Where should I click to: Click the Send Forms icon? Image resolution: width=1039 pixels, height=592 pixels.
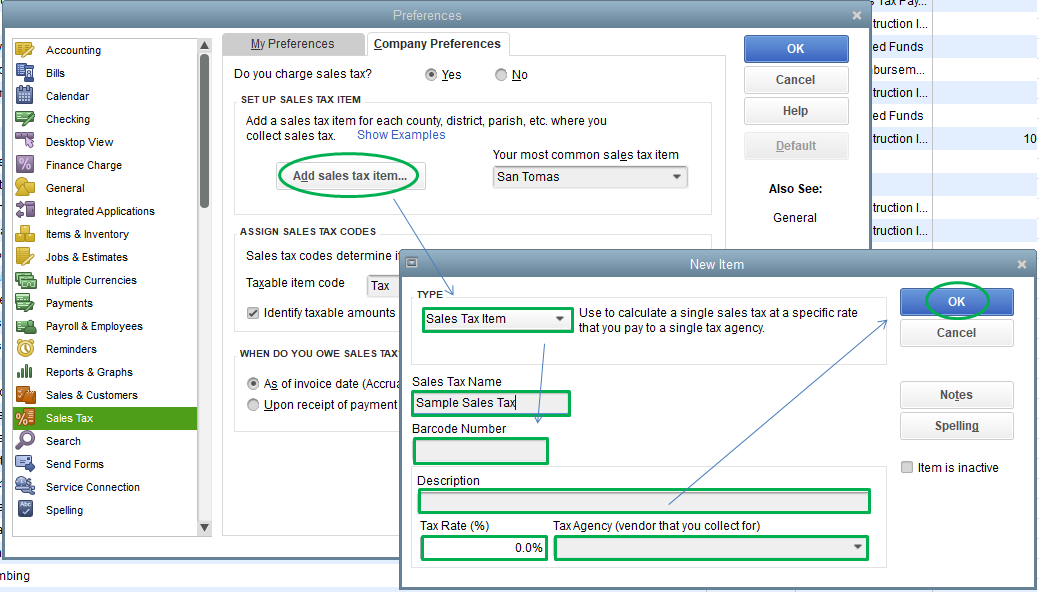click(x=25, y=463)
